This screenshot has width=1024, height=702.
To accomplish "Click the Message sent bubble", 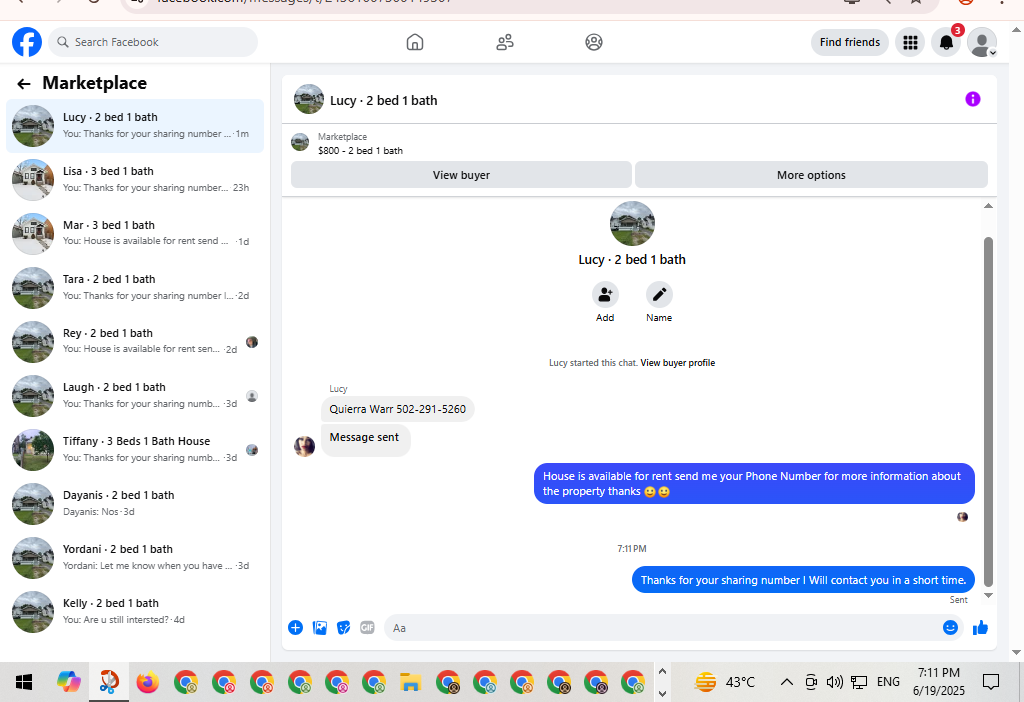I will [365, 439].
